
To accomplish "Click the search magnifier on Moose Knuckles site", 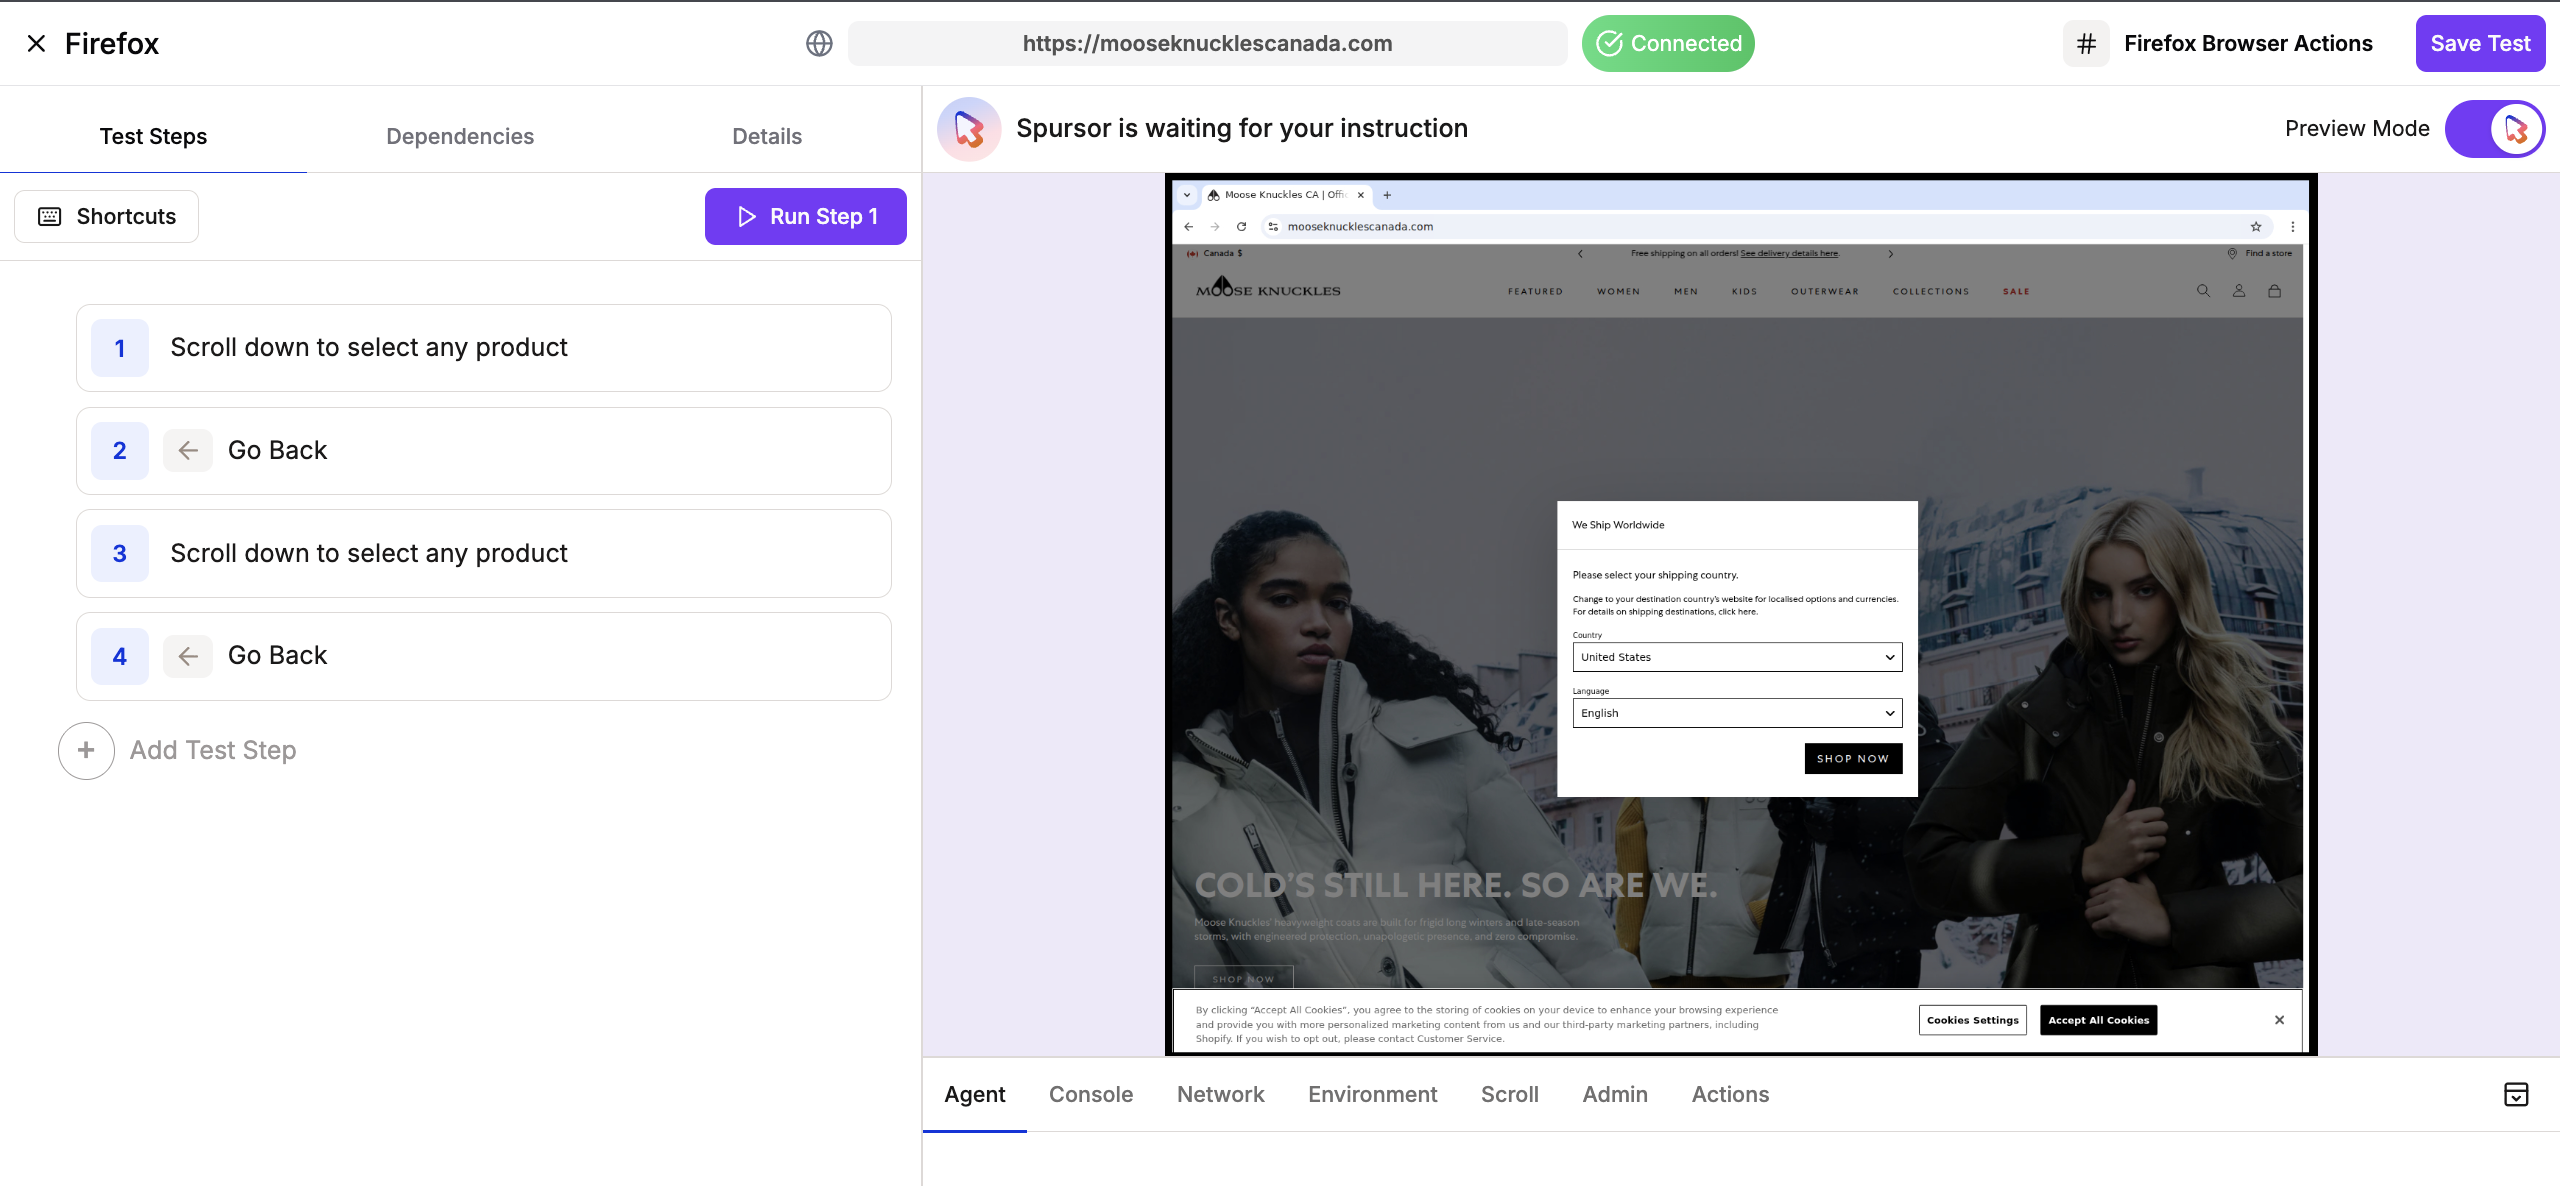I will [2203, 291].
